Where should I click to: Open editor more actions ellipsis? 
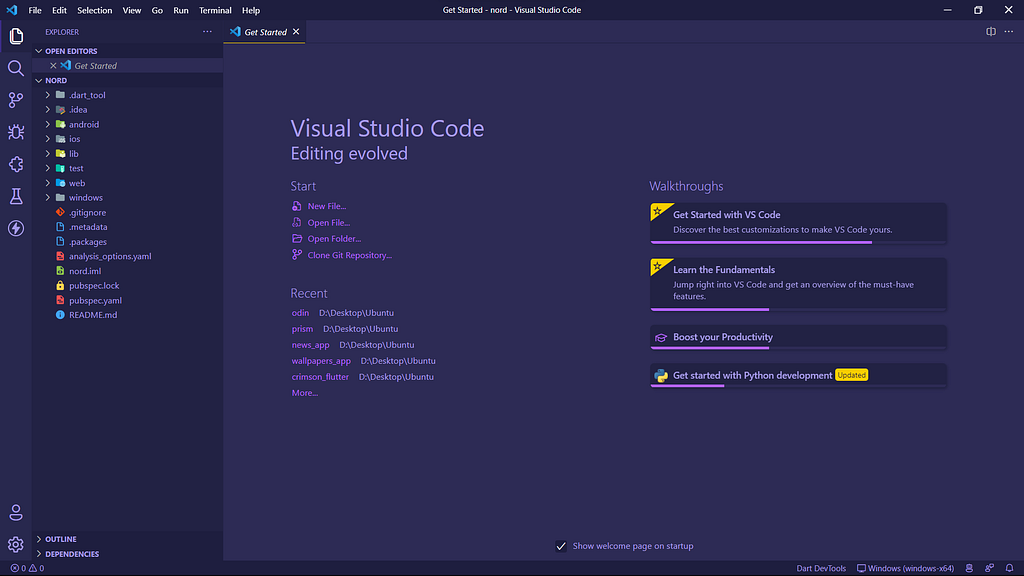point(1009,31)
